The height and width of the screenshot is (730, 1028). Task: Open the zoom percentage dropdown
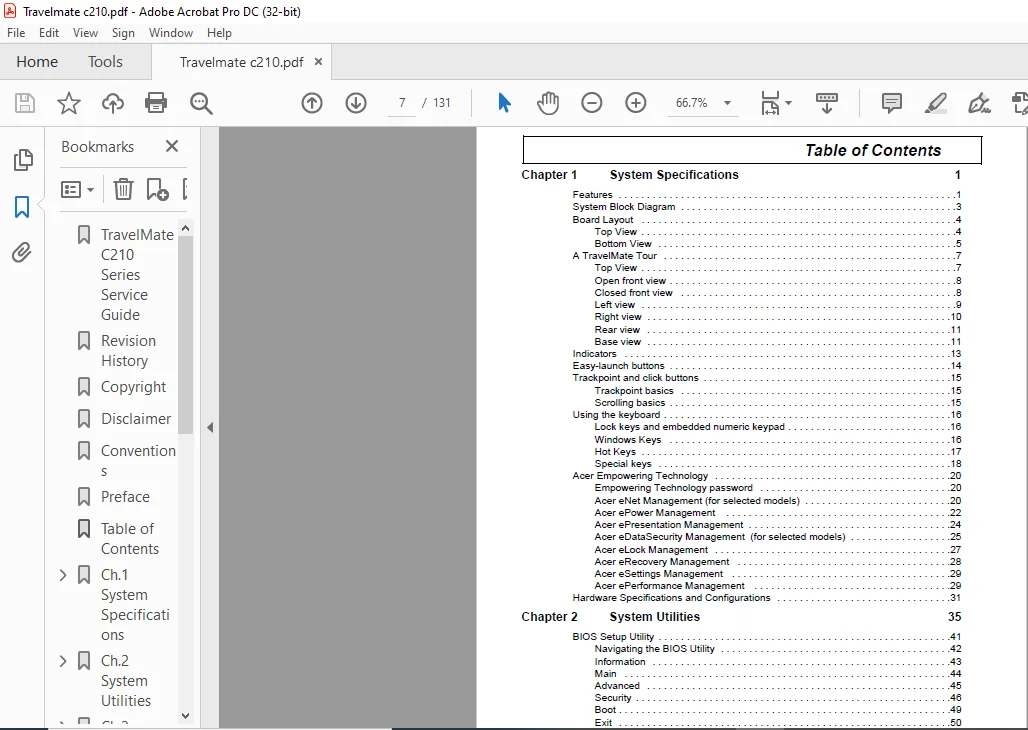coord(727,103)
